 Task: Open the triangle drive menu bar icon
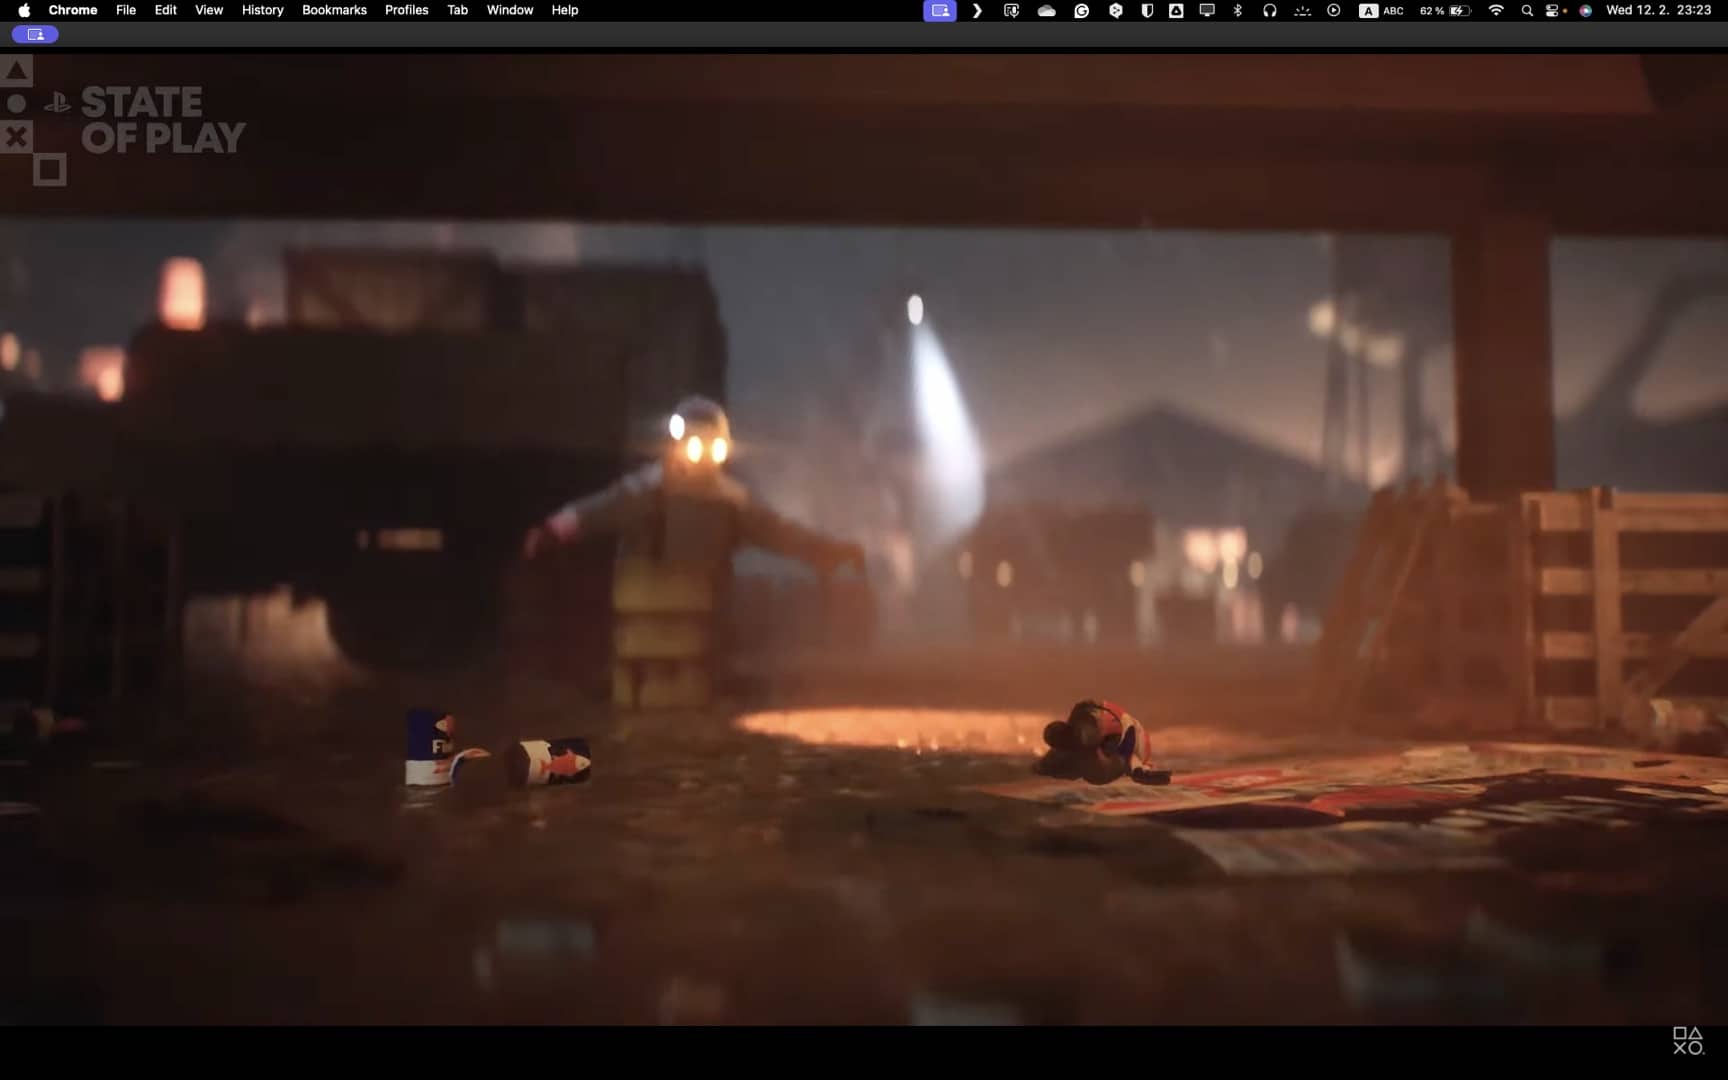pos(1177,10)
